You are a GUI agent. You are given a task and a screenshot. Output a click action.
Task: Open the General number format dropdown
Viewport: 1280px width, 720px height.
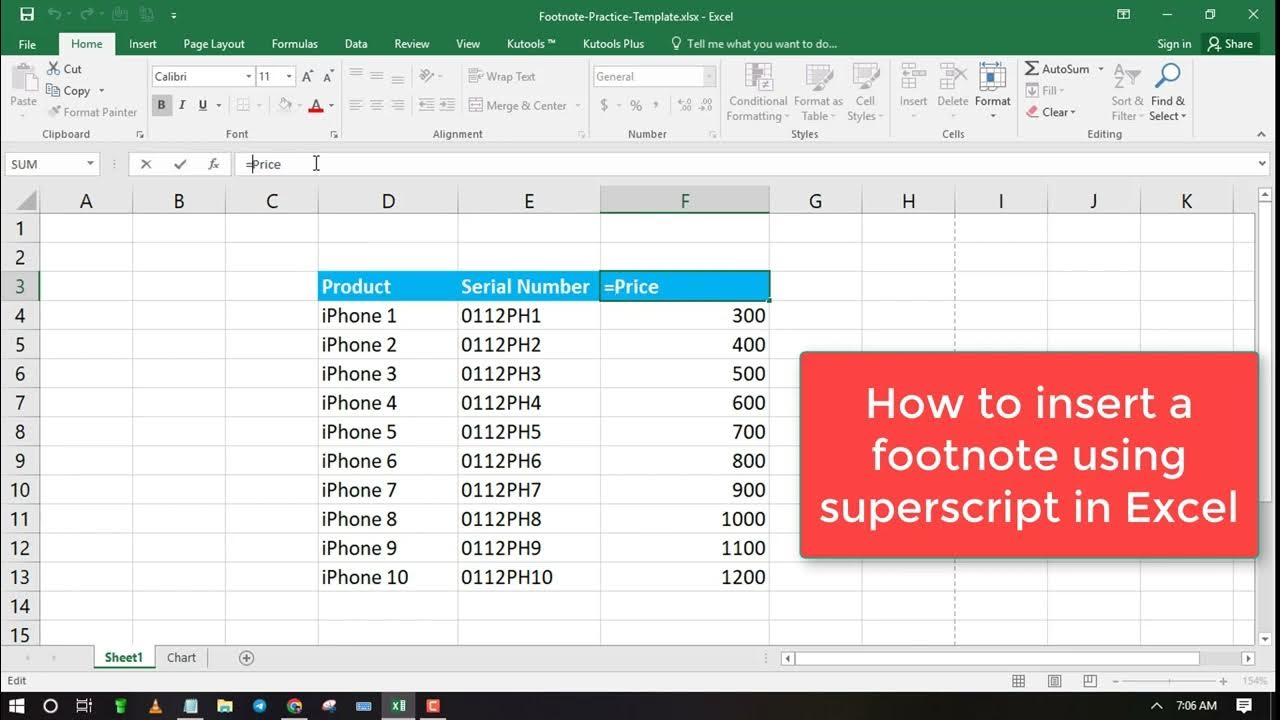click(x=709, y=77)
